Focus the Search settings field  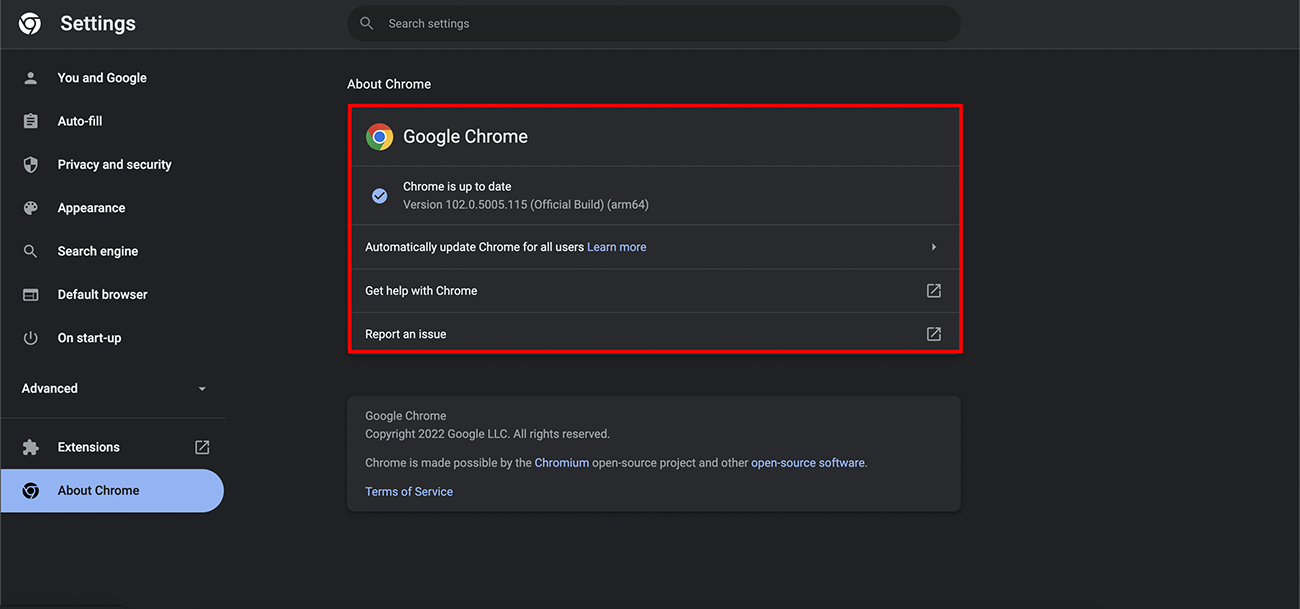coord(654,23)
